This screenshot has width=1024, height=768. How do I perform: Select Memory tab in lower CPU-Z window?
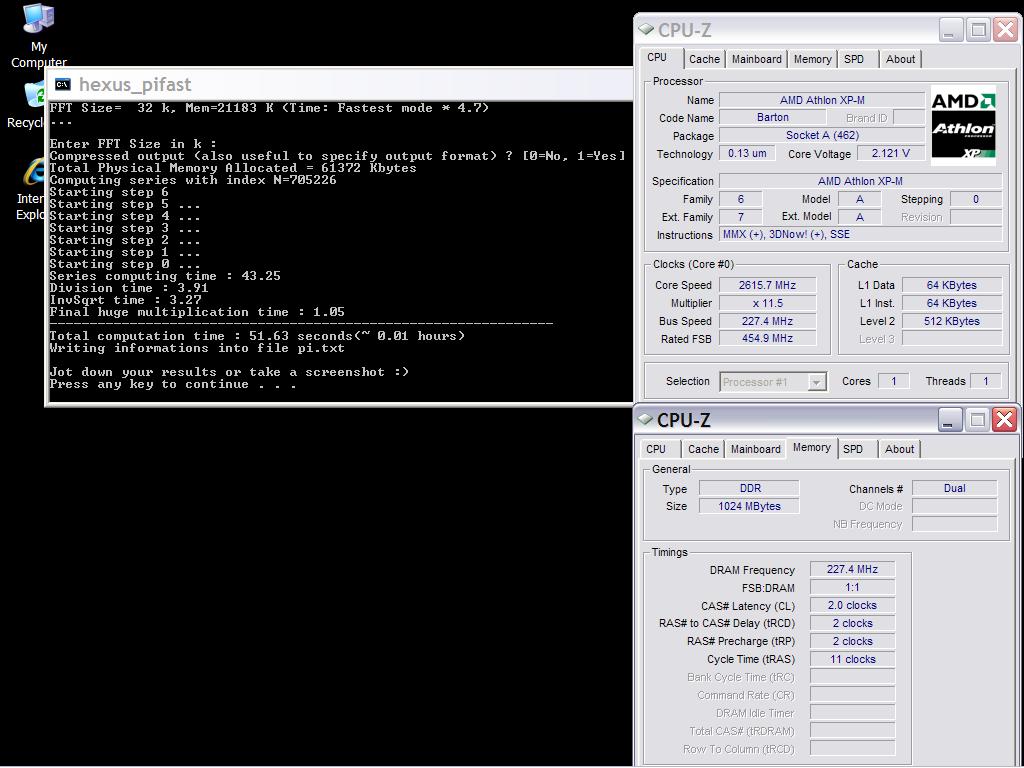pos(812,447)
